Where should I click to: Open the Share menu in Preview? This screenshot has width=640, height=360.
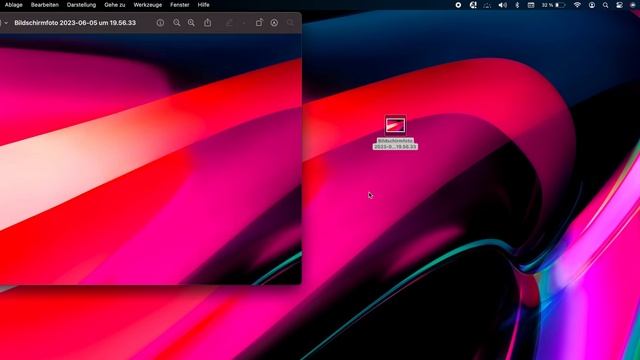[208, 22]
